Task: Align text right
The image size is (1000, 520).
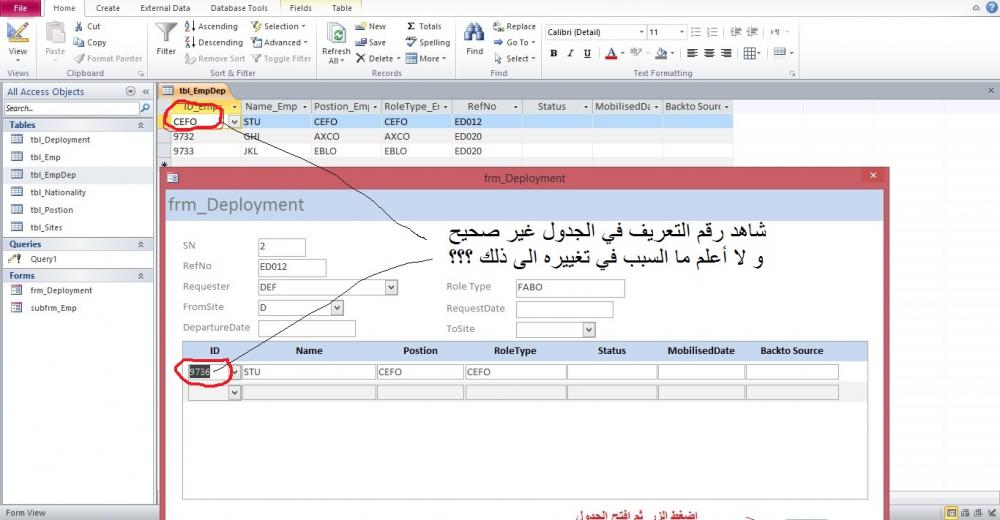Action: 726,53
